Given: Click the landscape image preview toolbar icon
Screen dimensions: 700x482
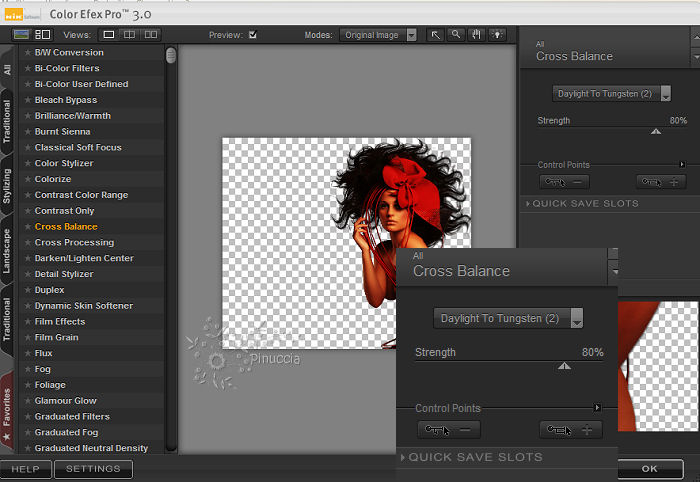Looking at the screenshot, I should coord(21,35).
